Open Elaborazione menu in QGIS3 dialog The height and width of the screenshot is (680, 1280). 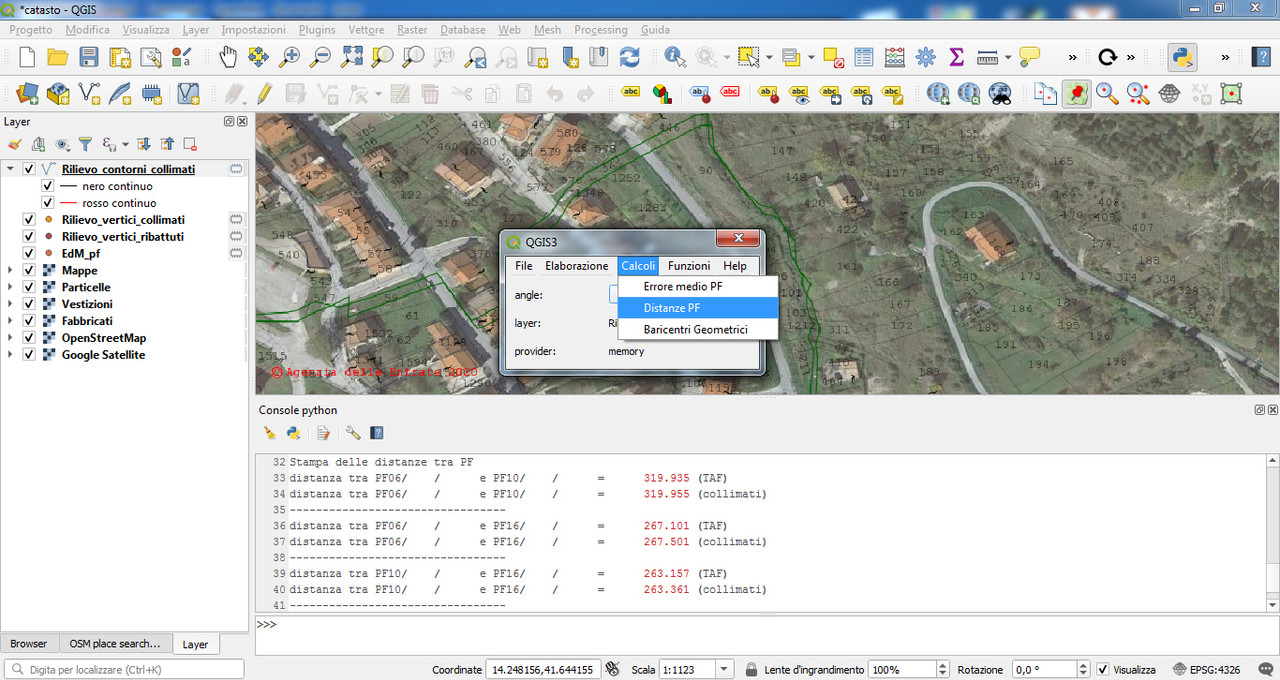[576, 266]
